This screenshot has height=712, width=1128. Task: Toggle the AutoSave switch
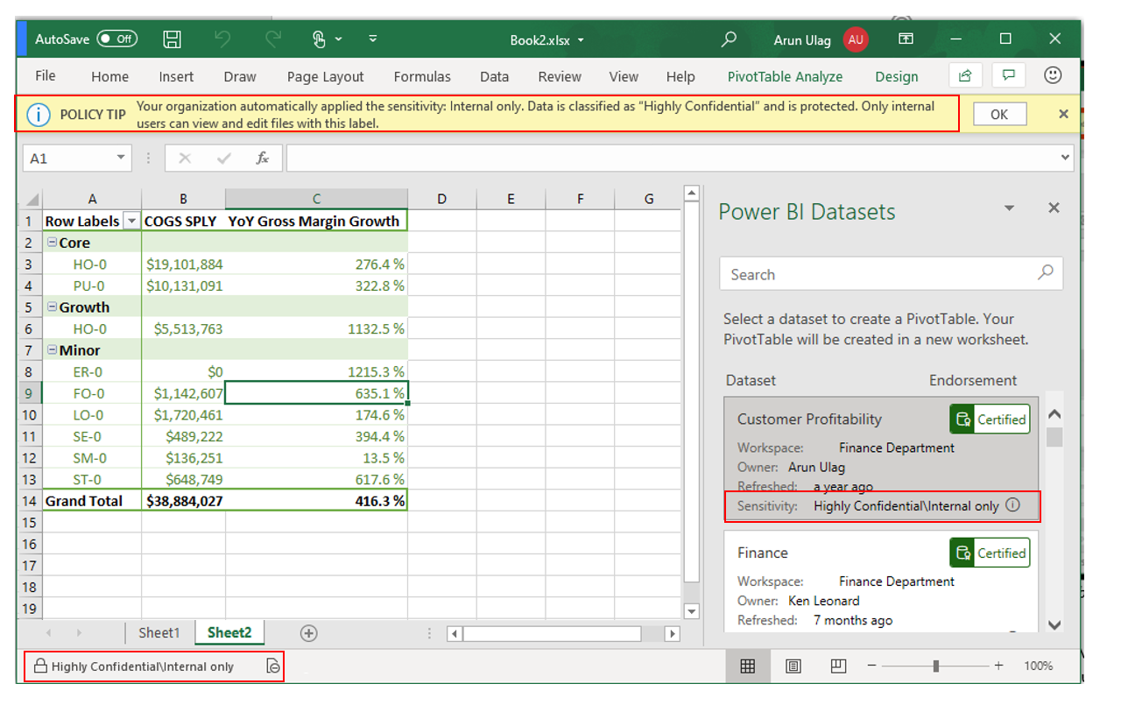pyautogui.click(x=117, y=39)
